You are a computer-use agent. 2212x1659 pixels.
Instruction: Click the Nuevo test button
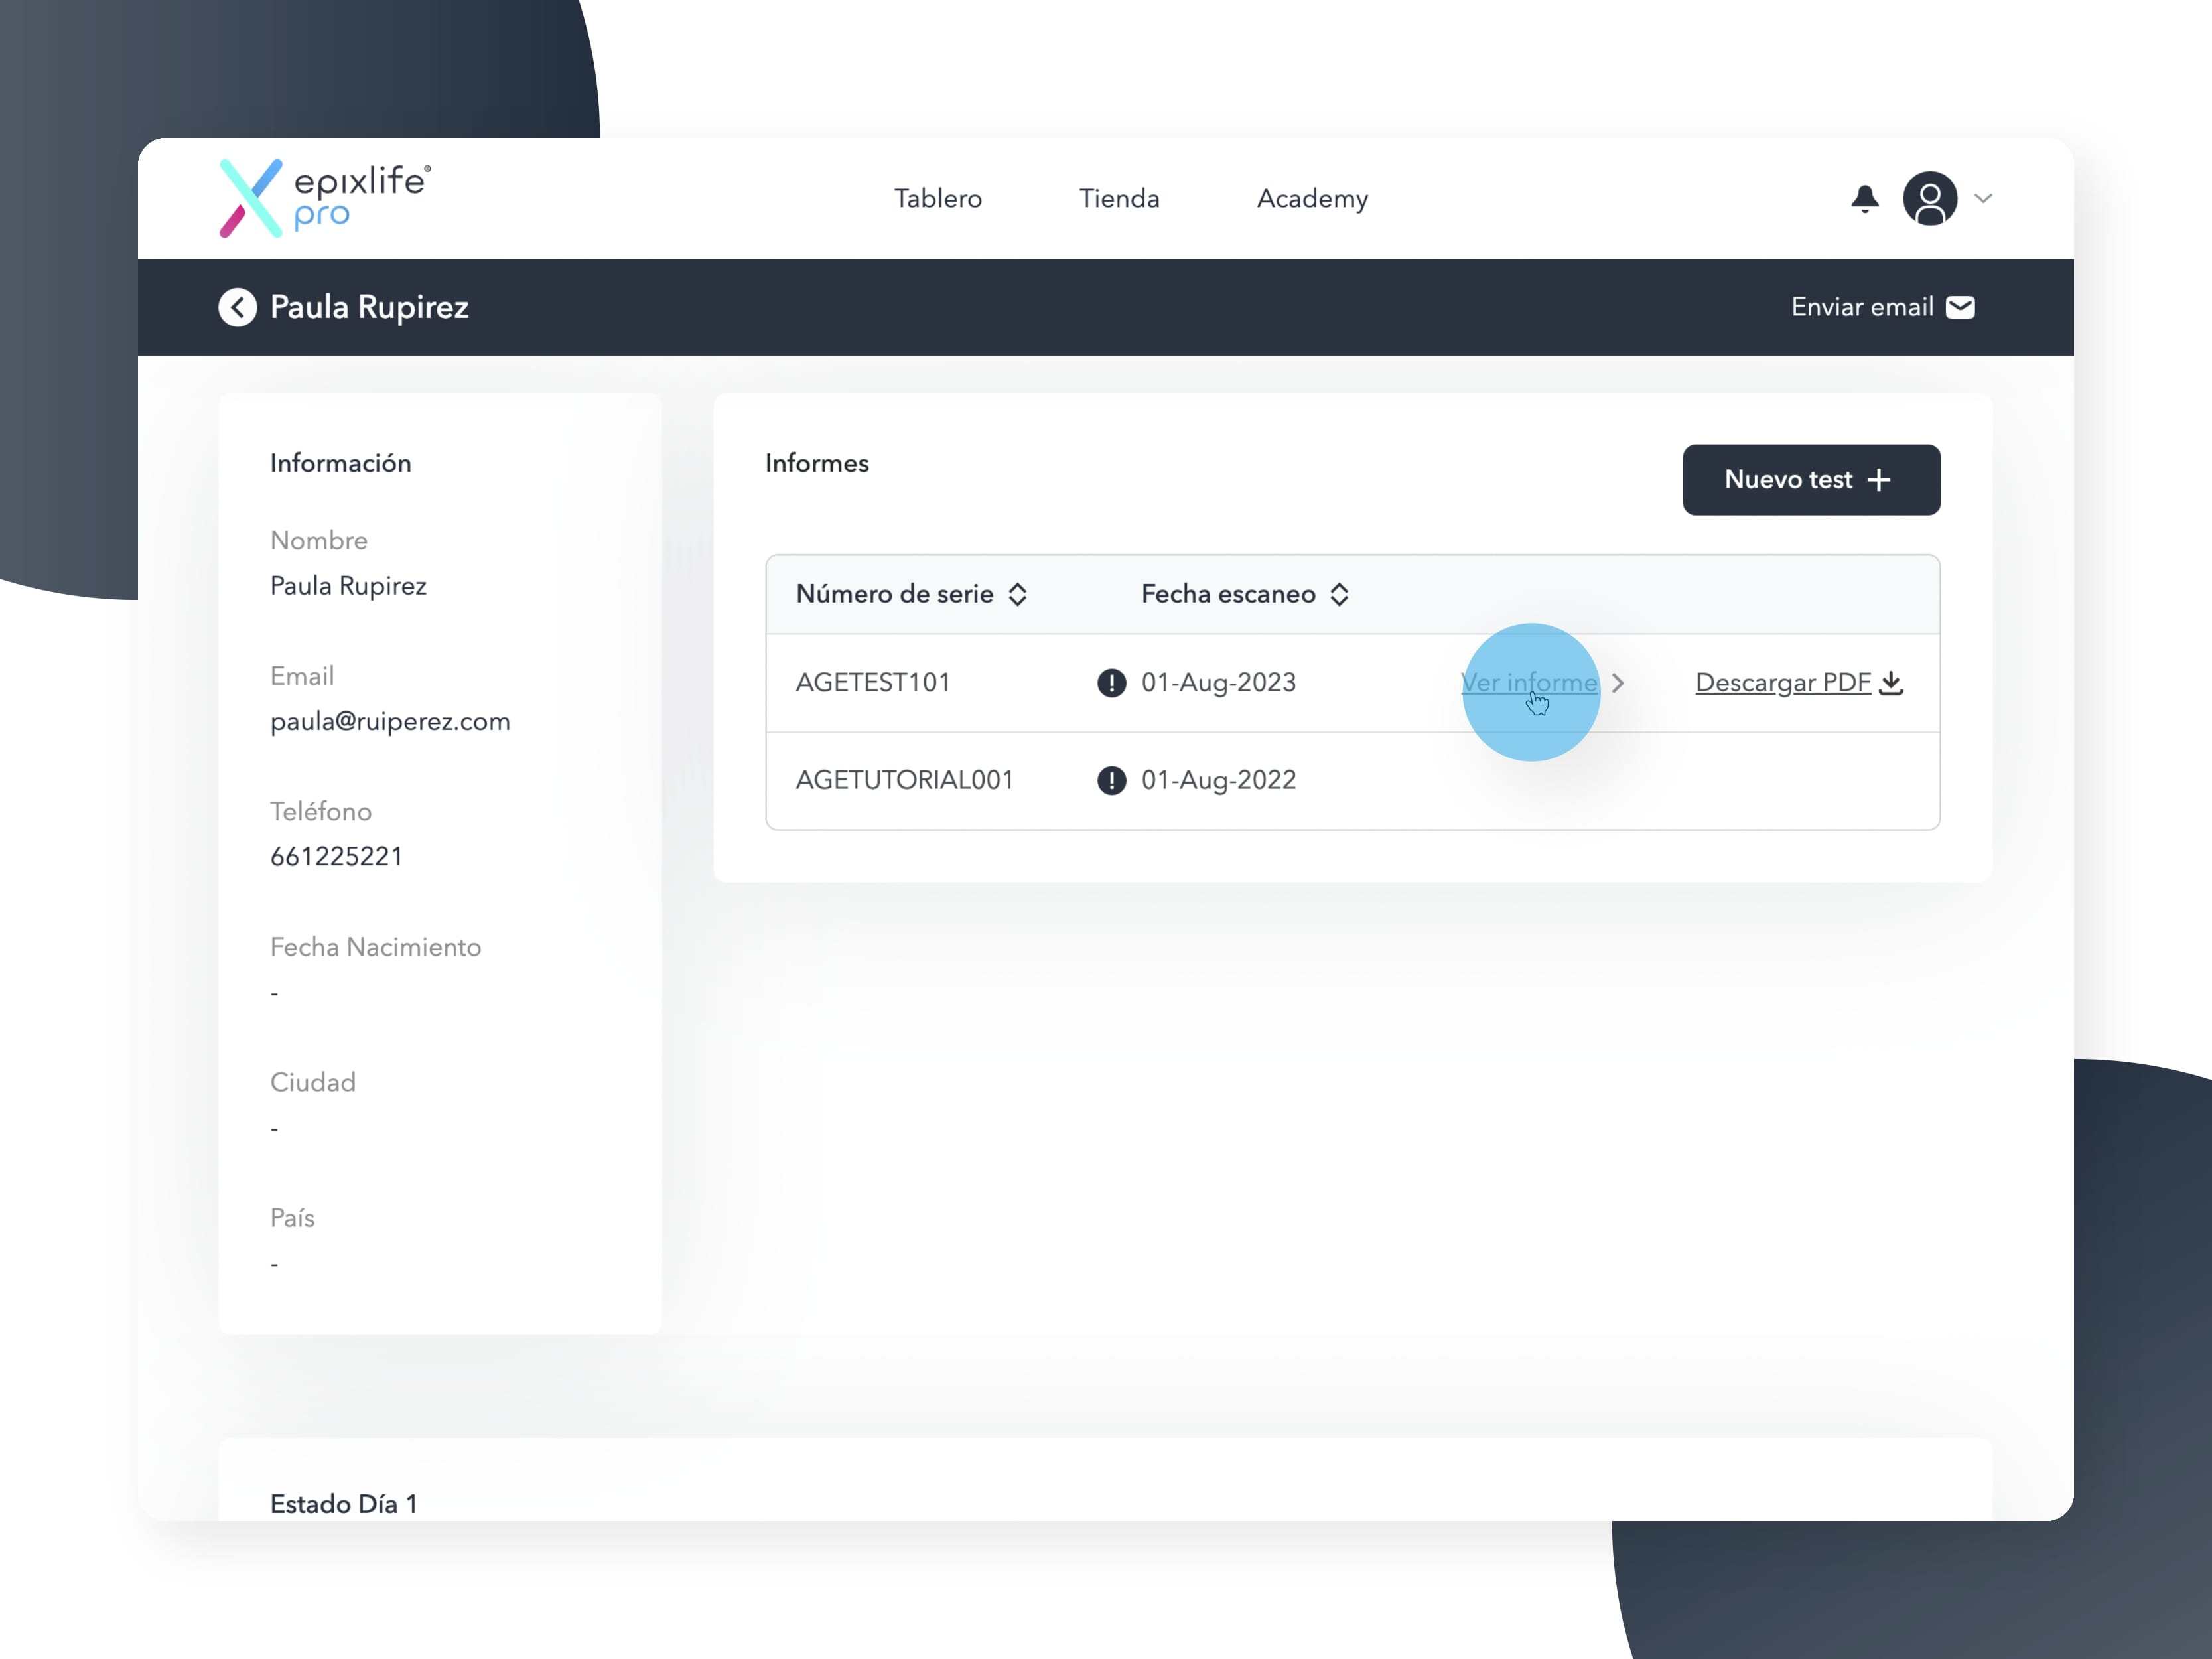tap(1811, 480)
